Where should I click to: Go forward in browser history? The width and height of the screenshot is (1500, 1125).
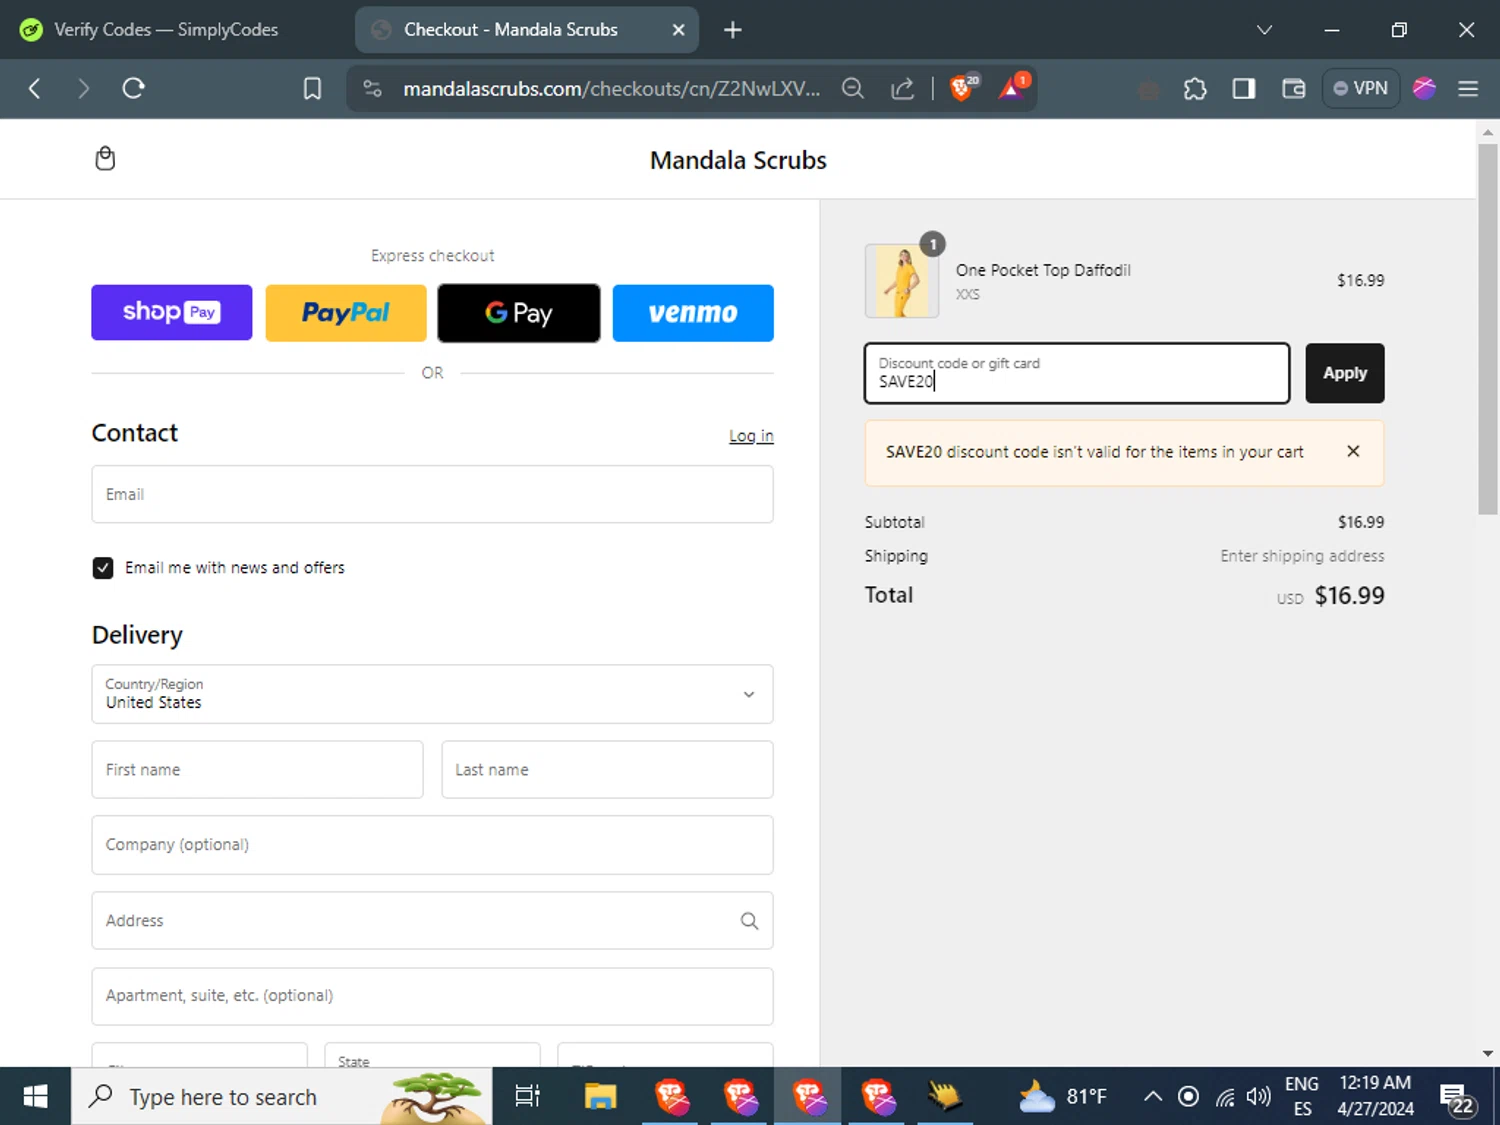coord(83,88)
